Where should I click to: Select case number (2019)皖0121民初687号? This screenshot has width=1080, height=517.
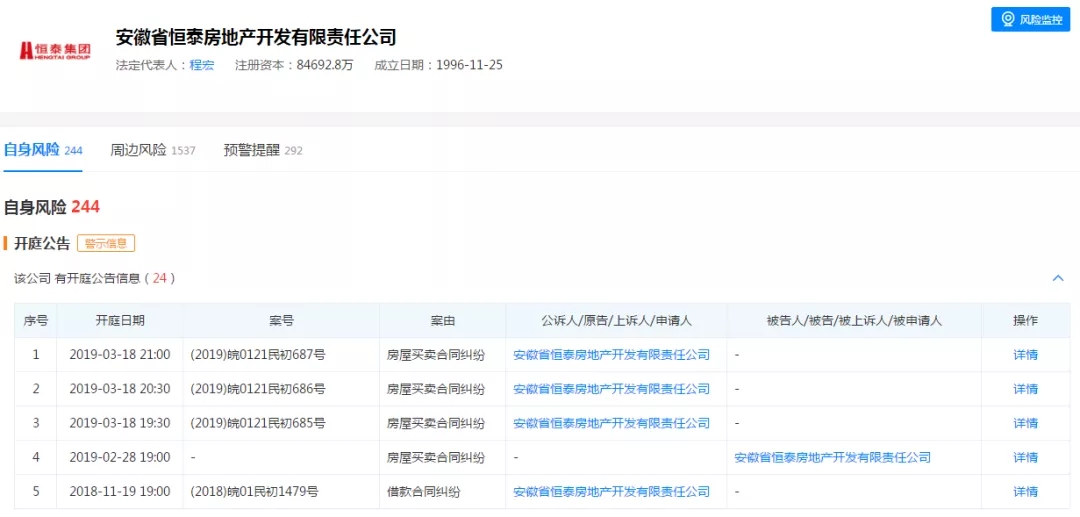coord(258,355)
